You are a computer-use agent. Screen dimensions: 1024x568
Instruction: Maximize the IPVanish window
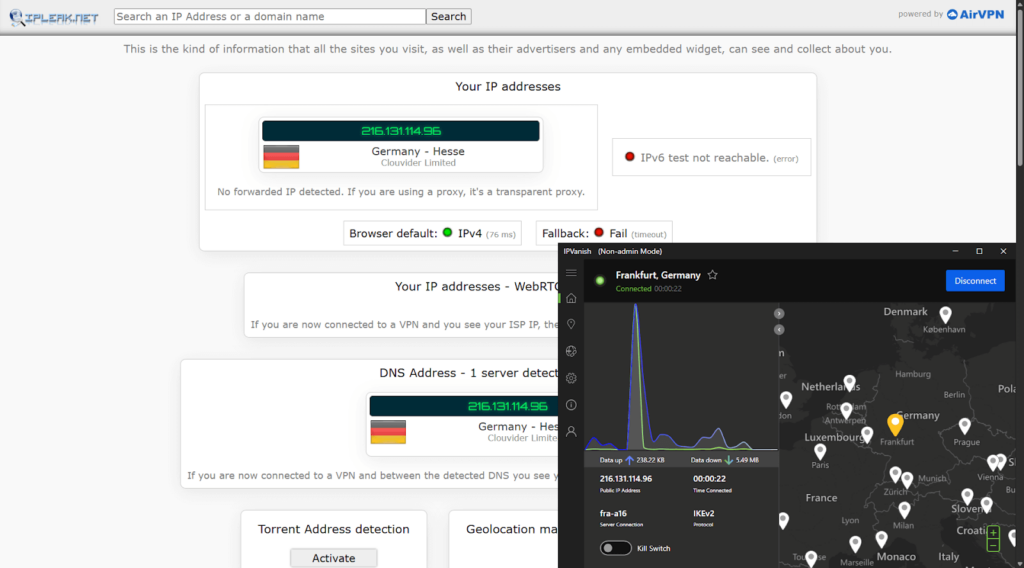point(979,251)
